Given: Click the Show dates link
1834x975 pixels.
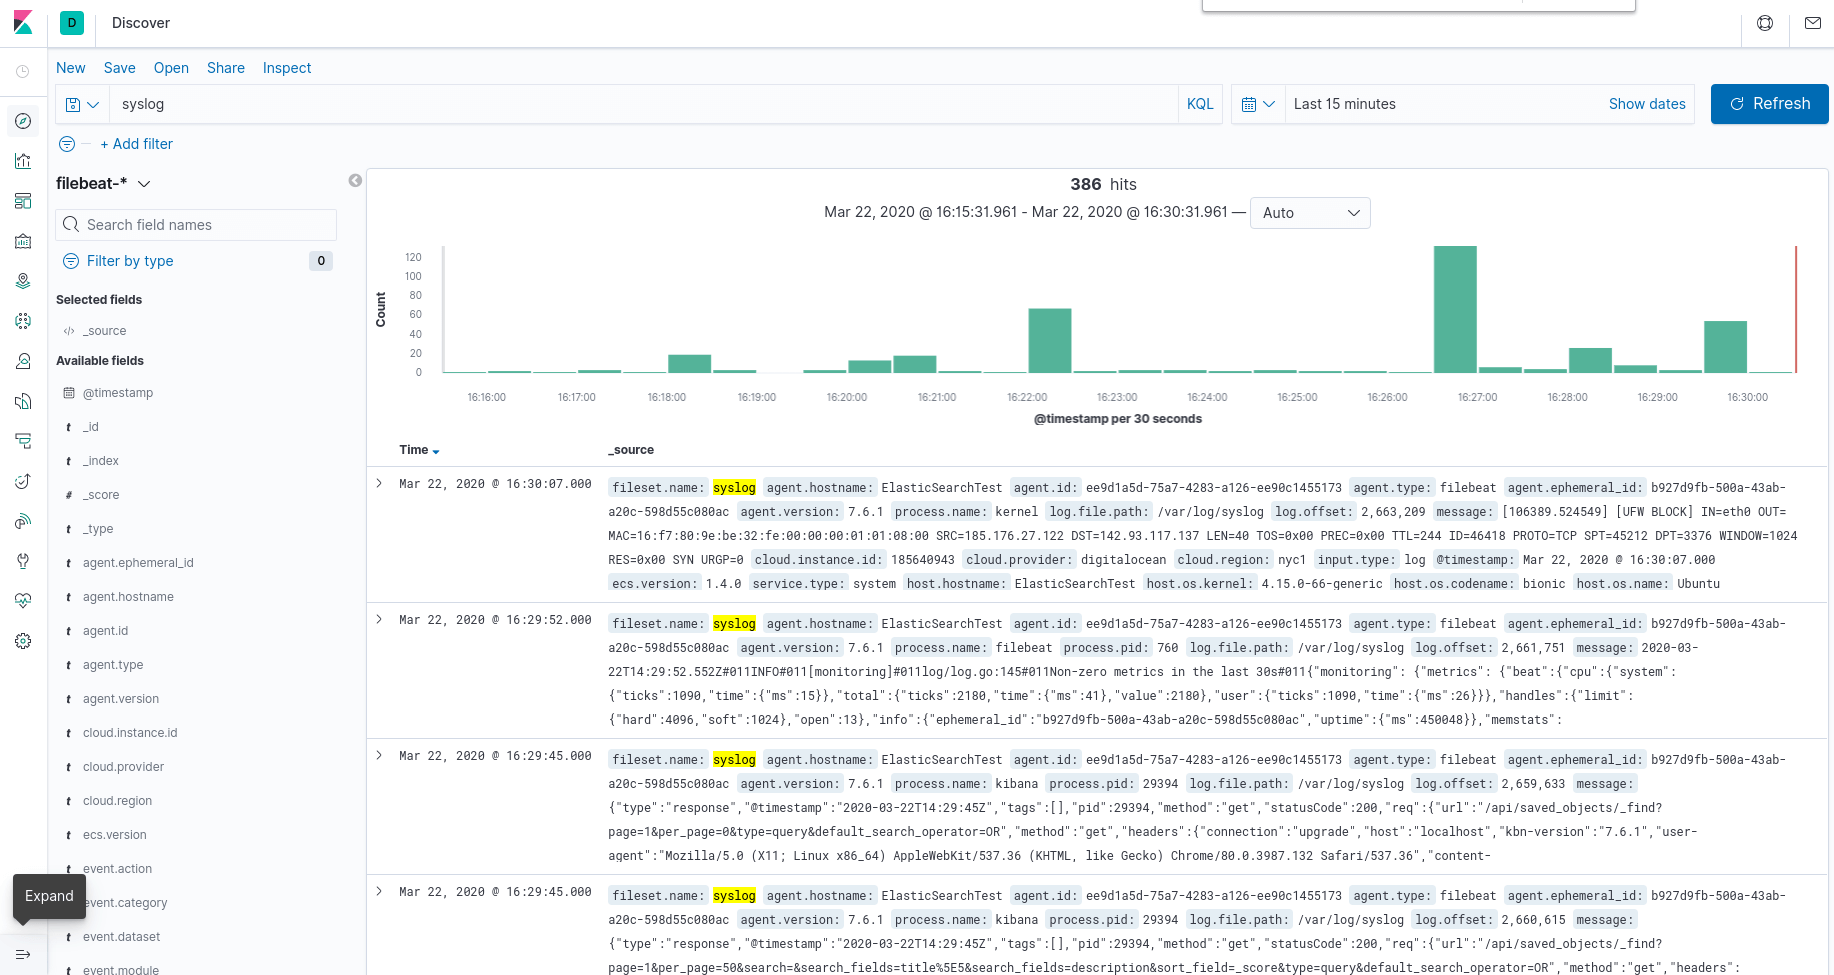Looking at the screenshot, I should [1647, 104].
